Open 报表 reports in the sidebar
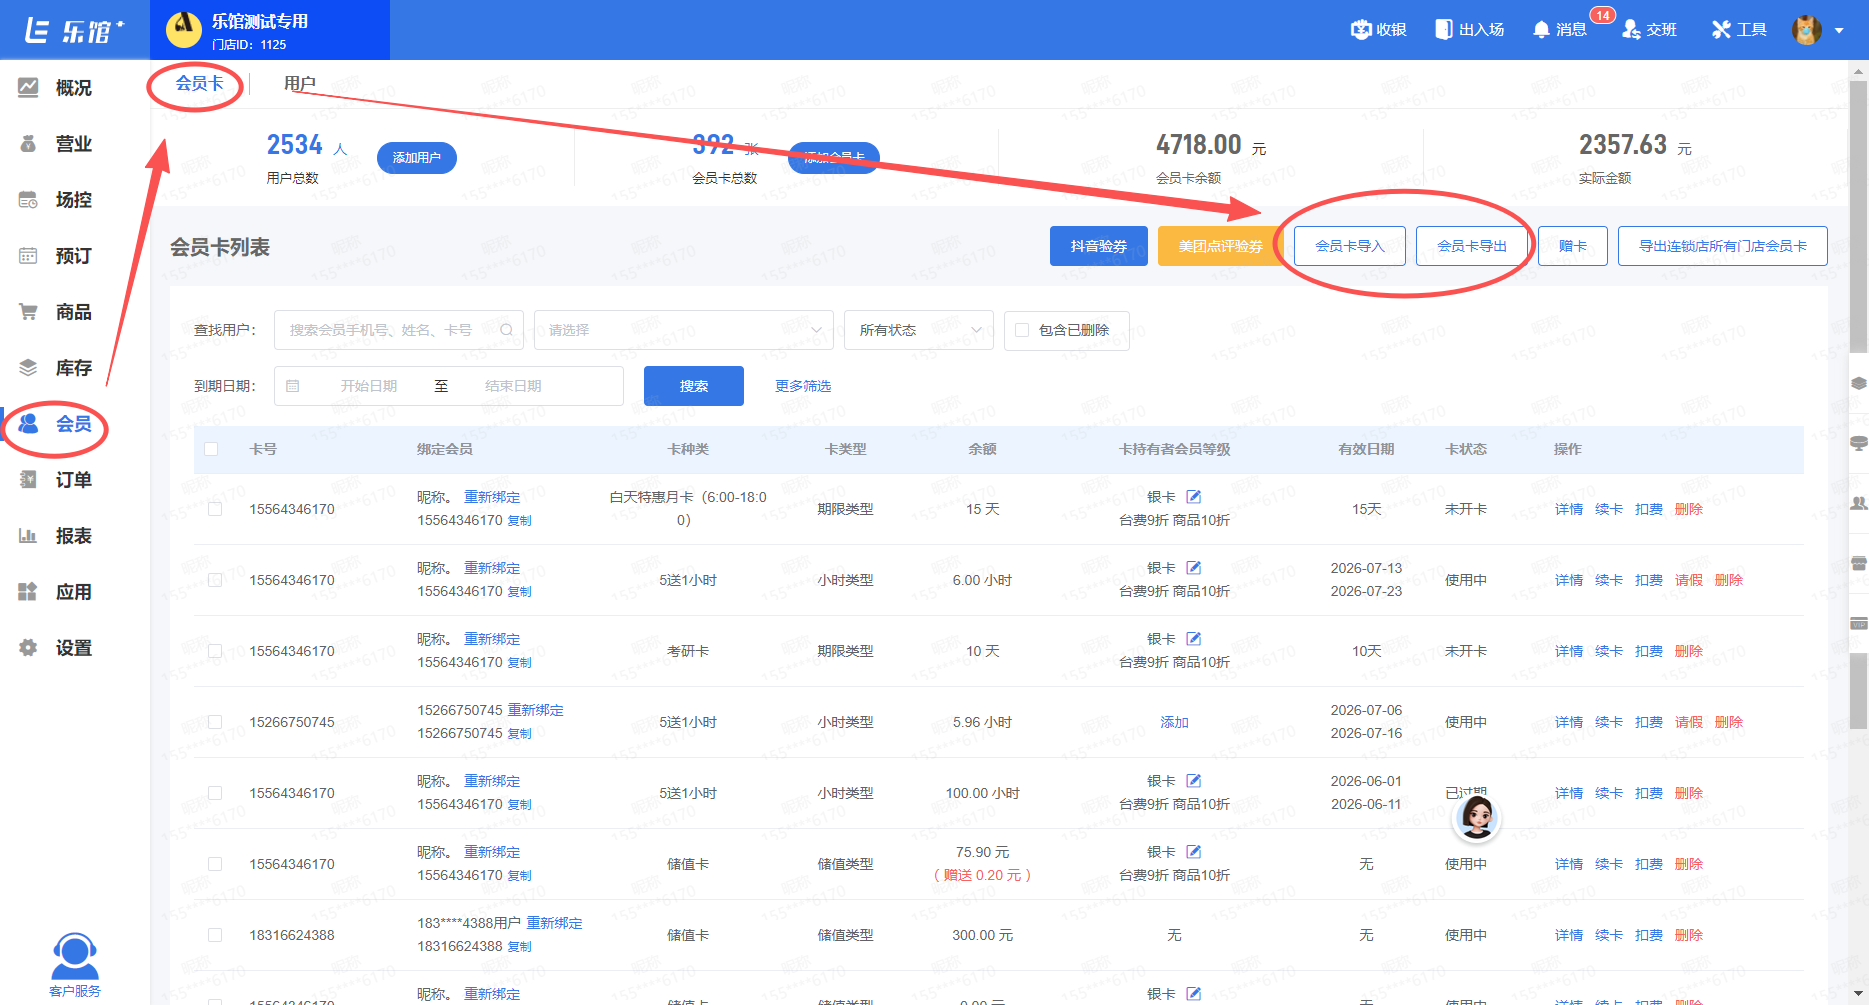This screenshot has width=1869, height=1005. (x=74, y=536)
